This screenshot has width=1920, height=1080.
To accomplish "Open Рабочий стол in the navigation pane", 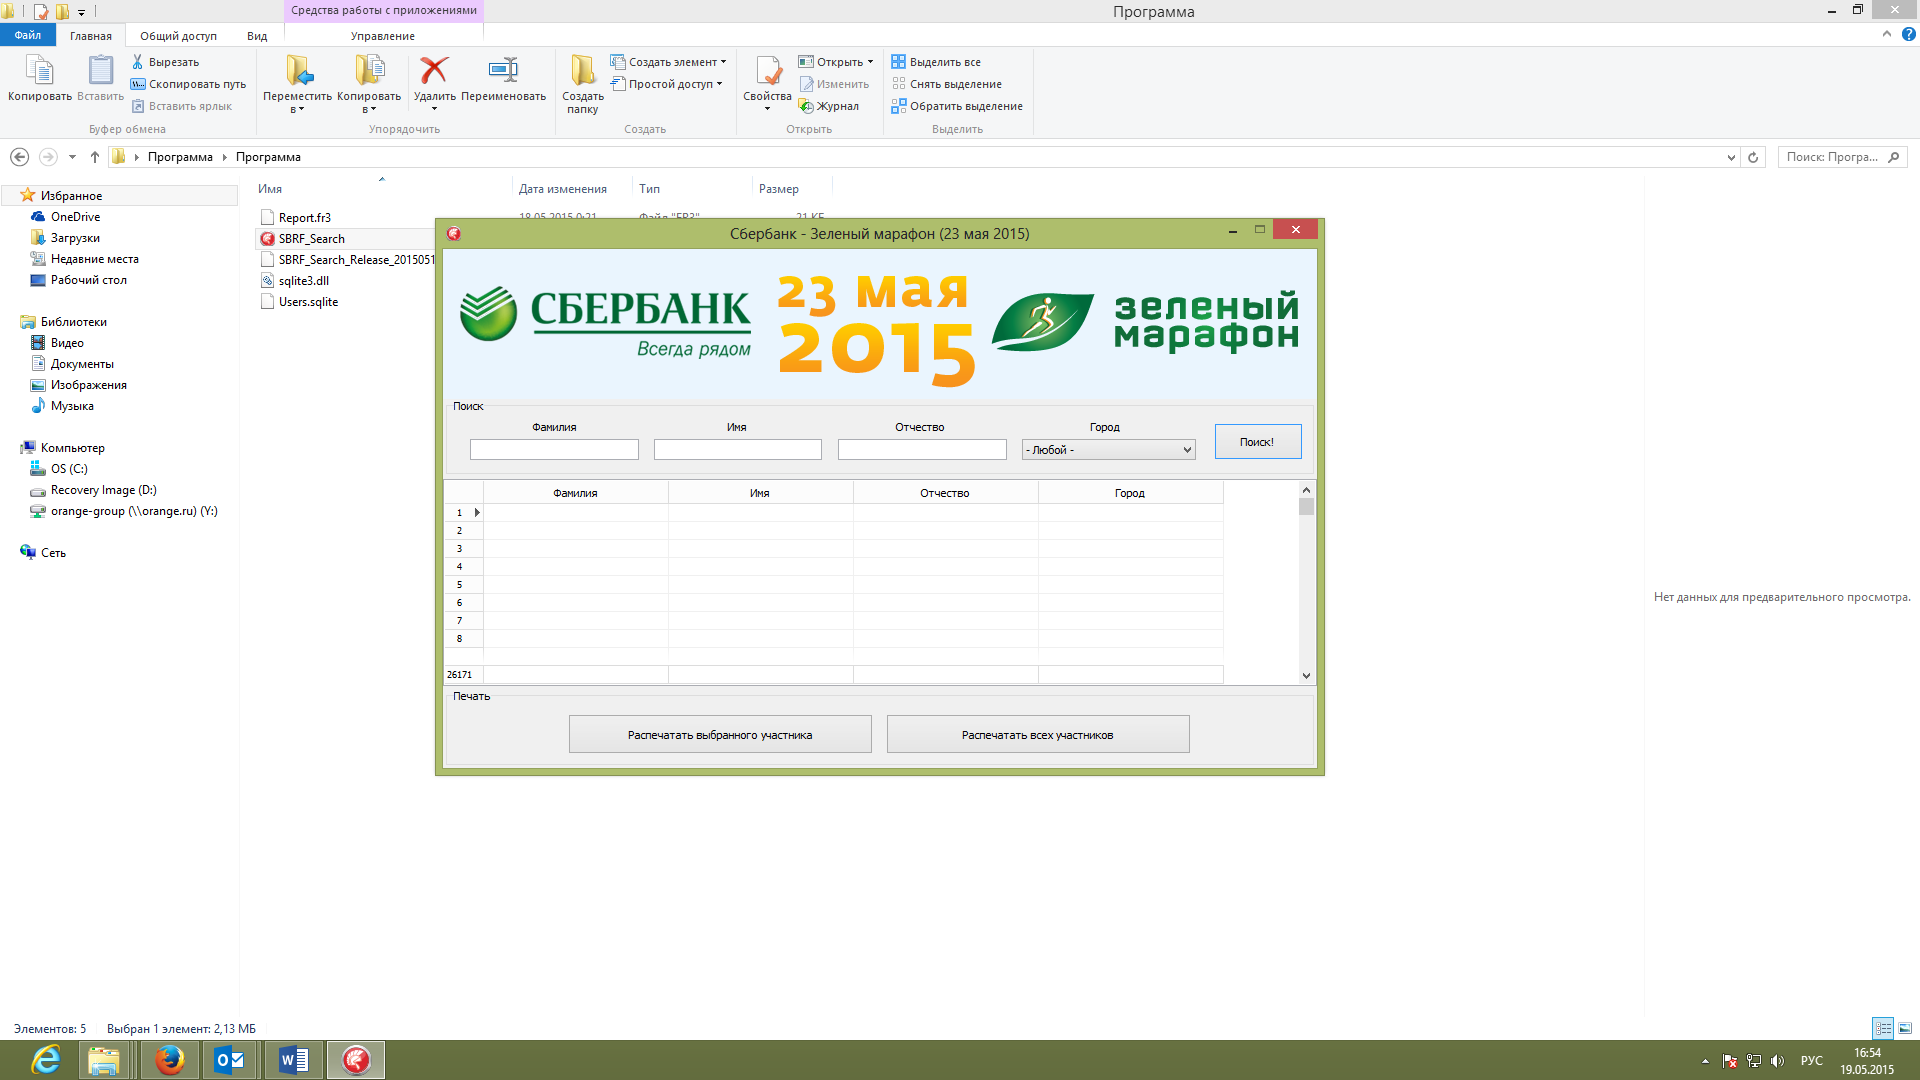I will tap(88, 280).
